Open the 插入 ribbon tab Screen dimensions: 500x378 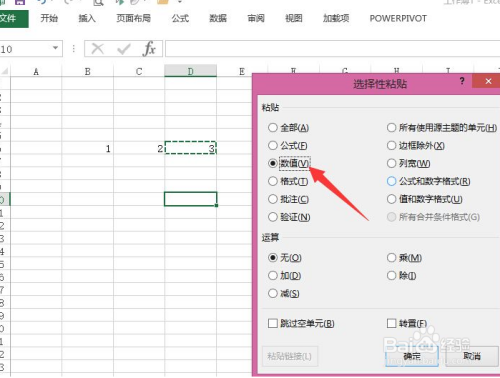[x=87, y=18]
